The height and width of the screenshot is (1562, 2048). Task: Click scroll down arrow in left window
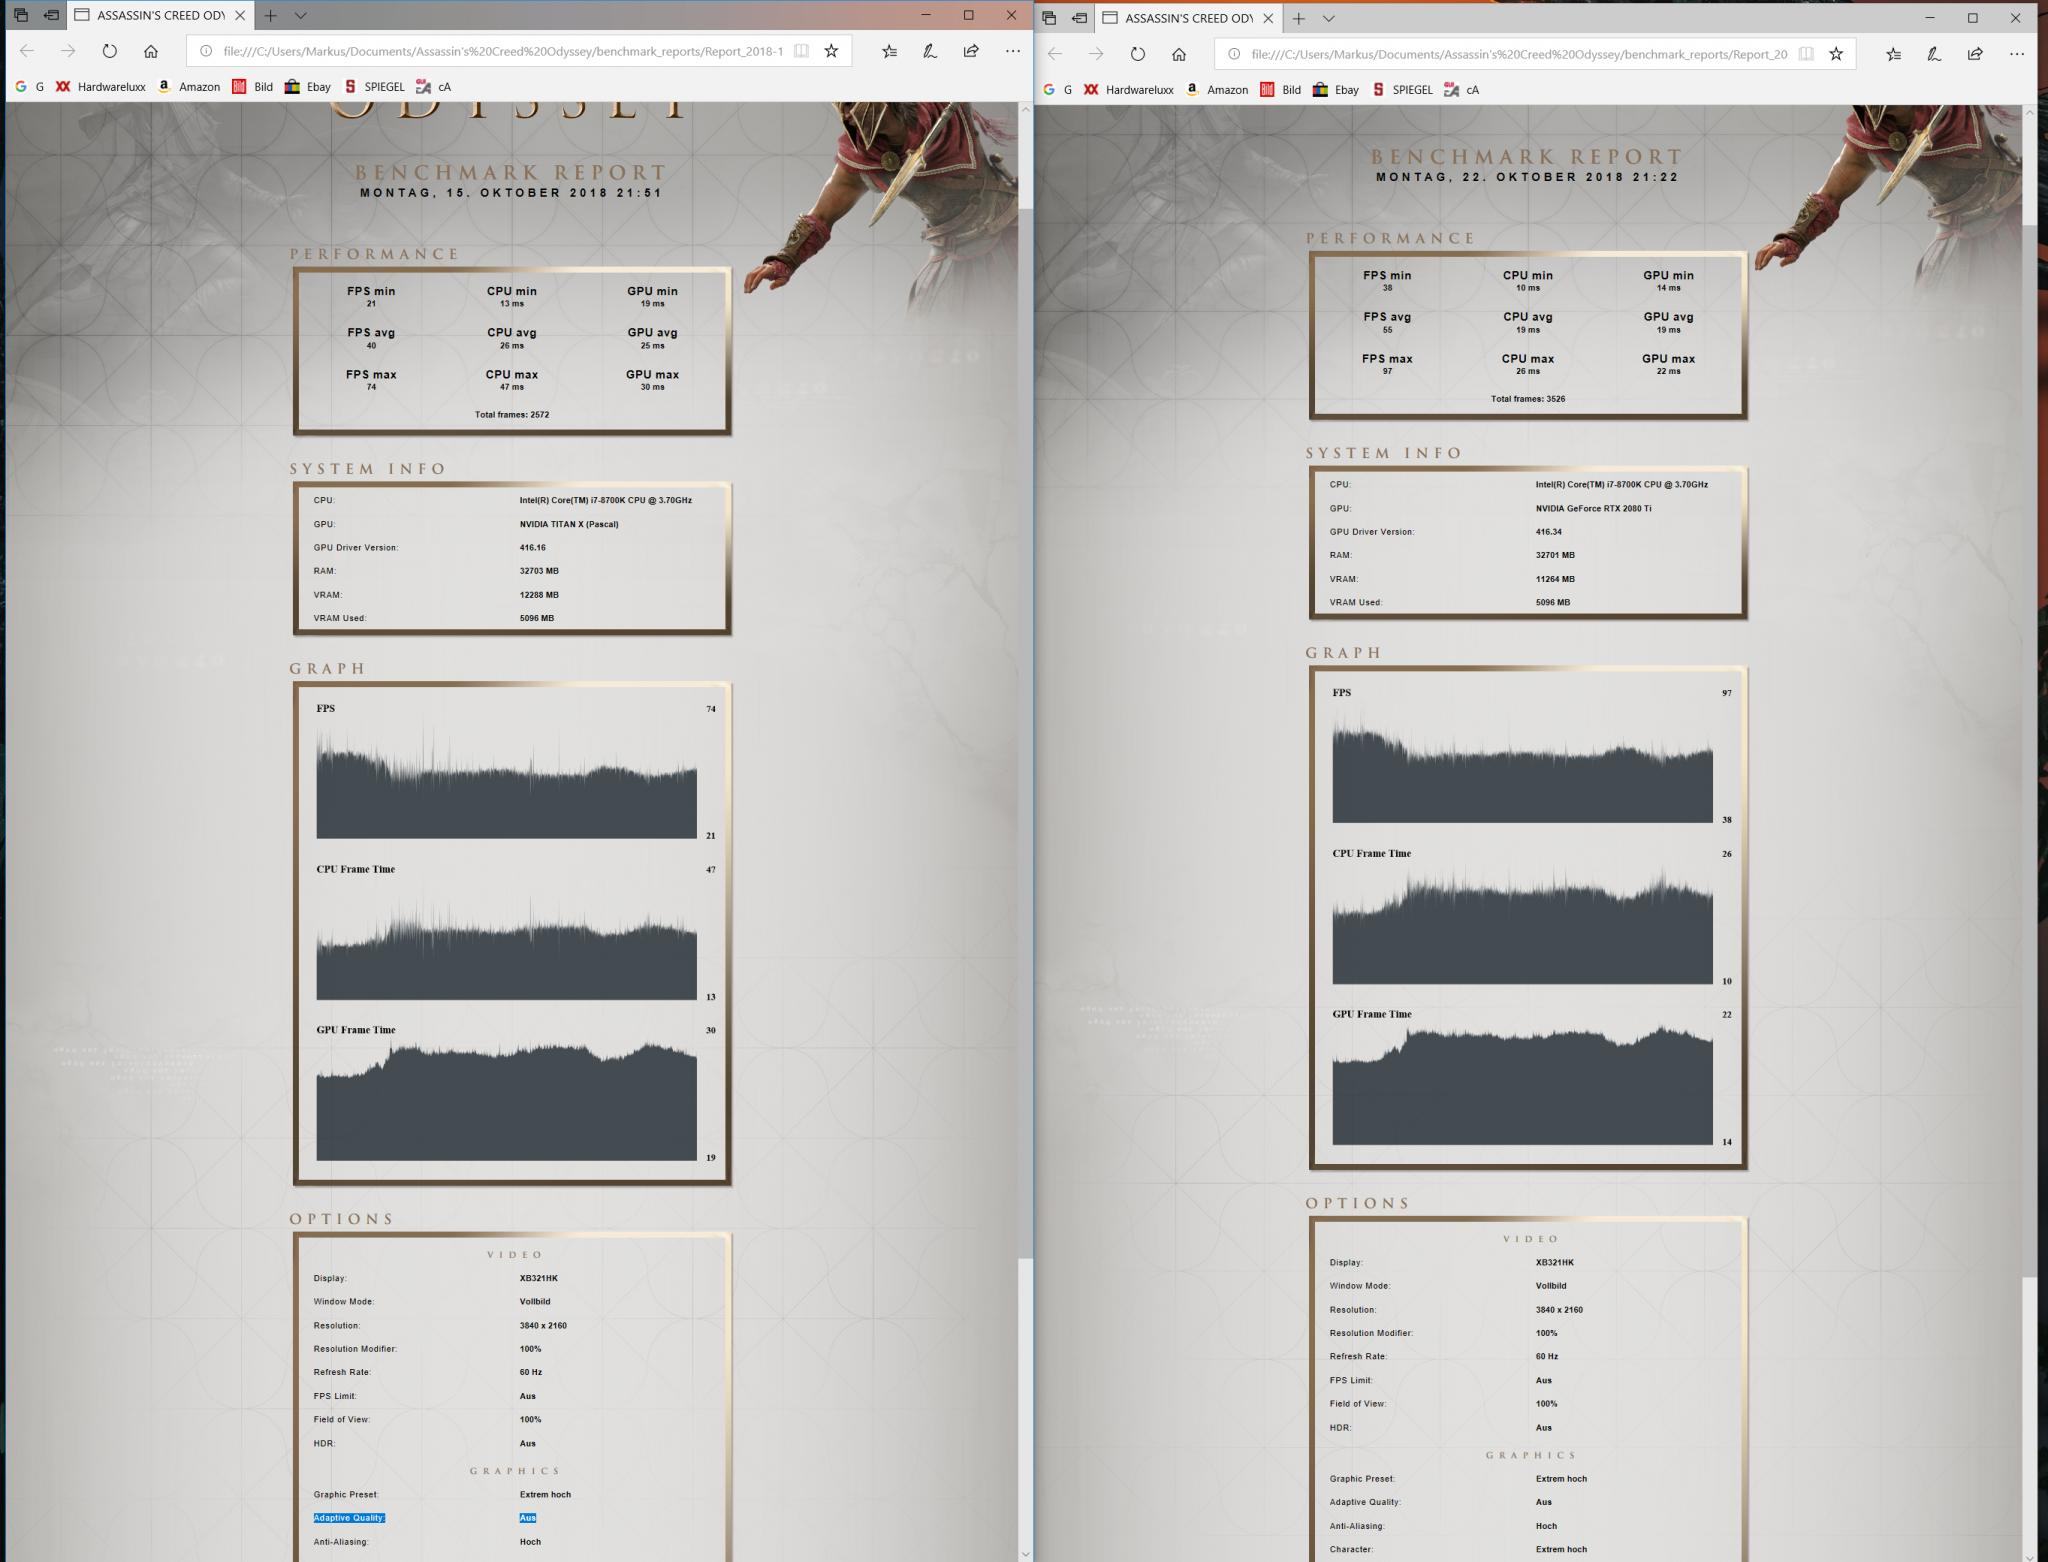click(1025, 1553)
